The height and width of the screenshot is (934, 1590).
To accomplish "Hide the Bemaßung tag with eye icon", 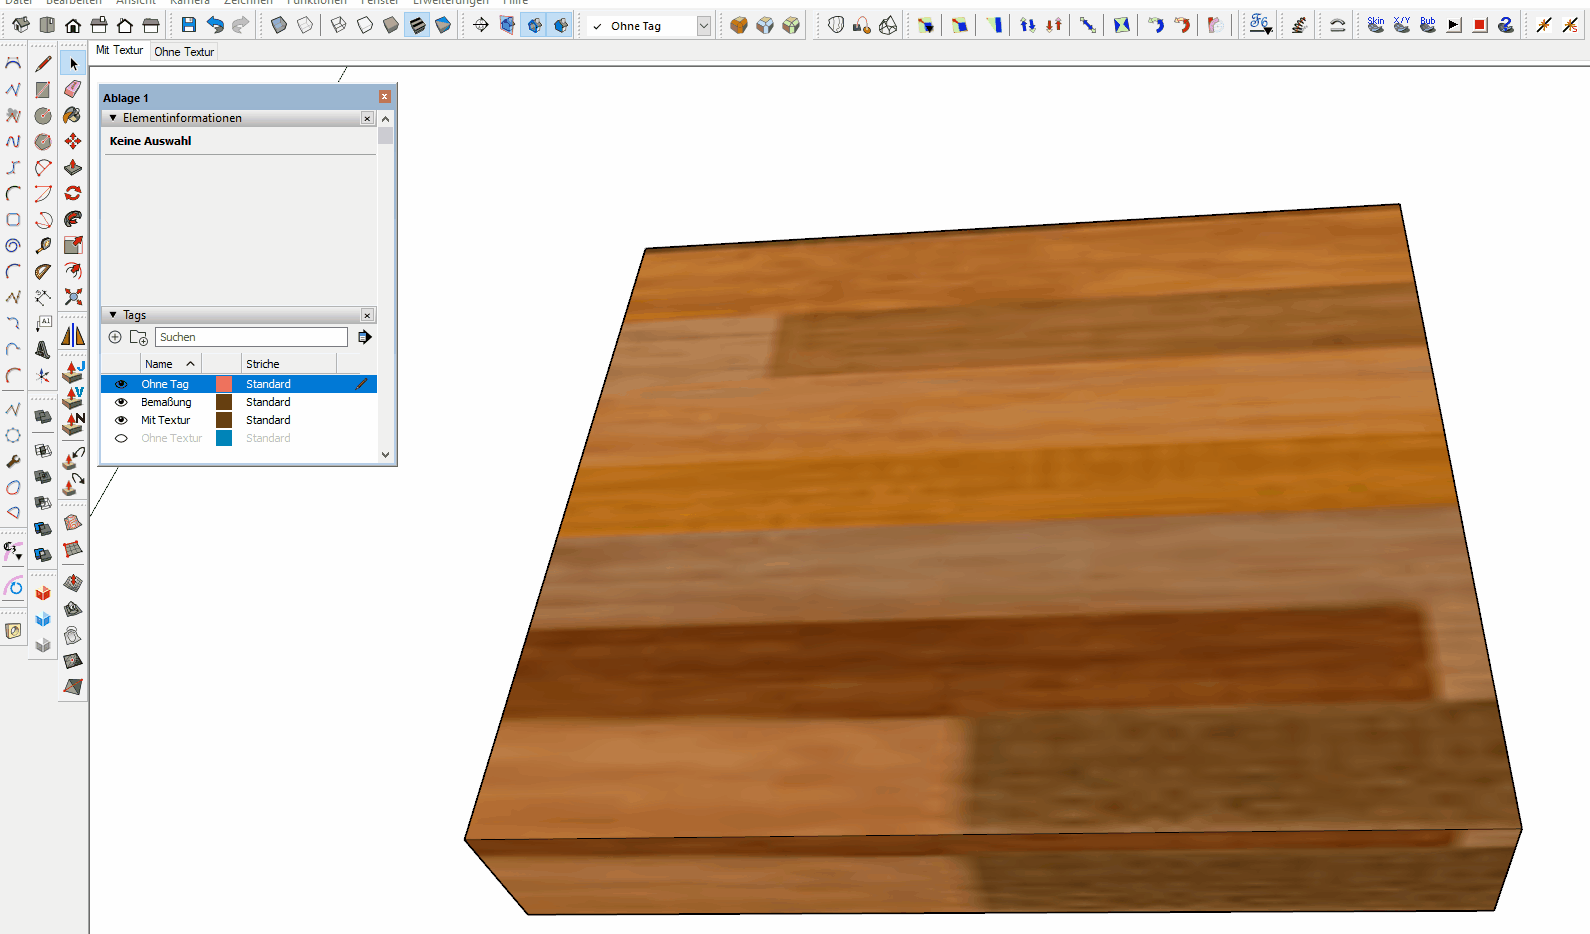I will click(121, 402).
